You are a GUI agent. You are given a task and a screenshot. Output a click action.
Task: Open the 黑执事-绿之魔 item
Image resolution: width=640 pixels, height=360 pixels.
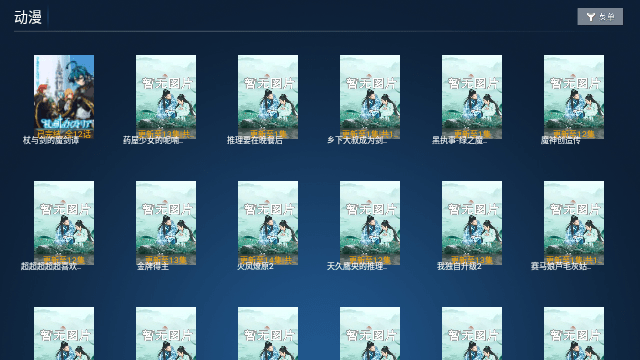[472, 97]
